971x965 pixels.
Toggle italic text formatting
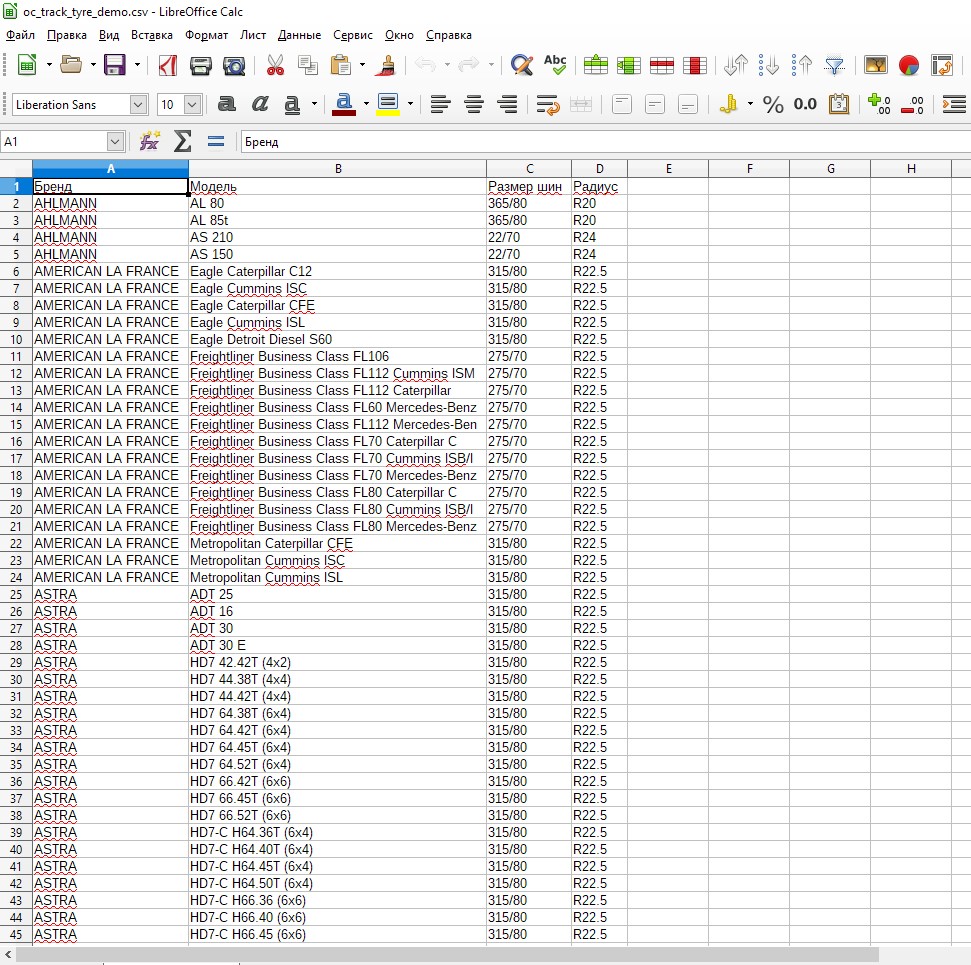tap(260, 104)
